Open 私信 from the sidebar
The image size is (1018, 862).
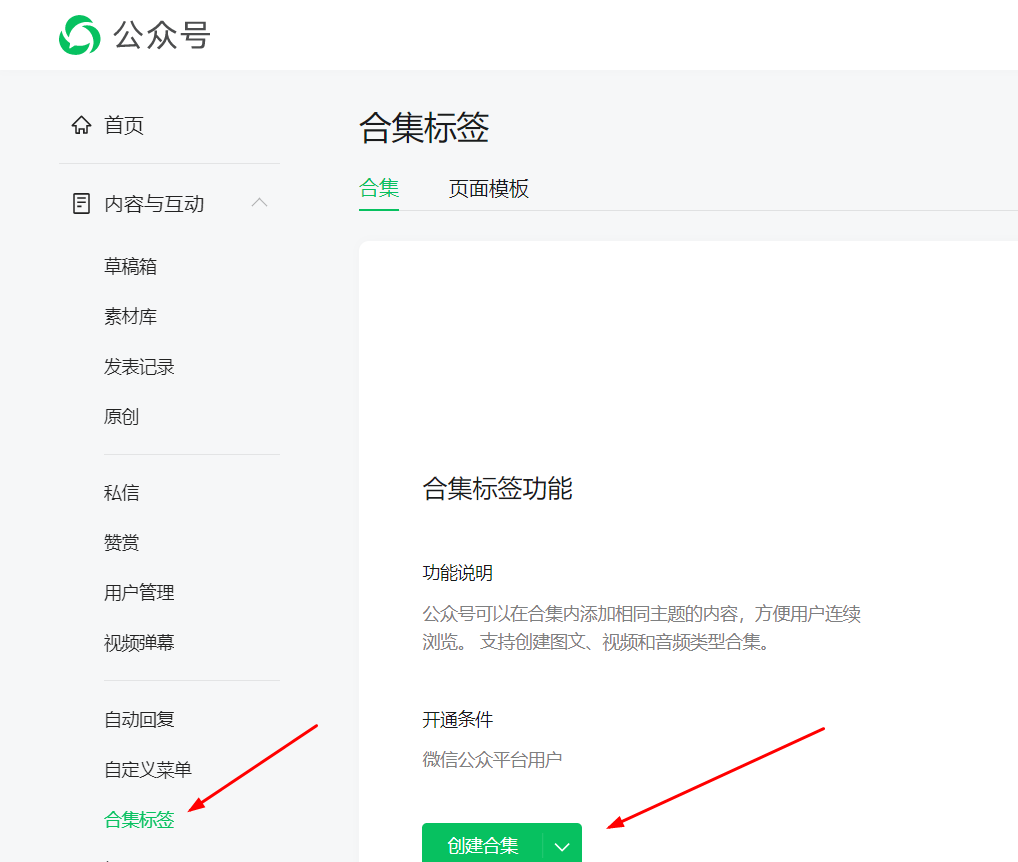(120, 491)
